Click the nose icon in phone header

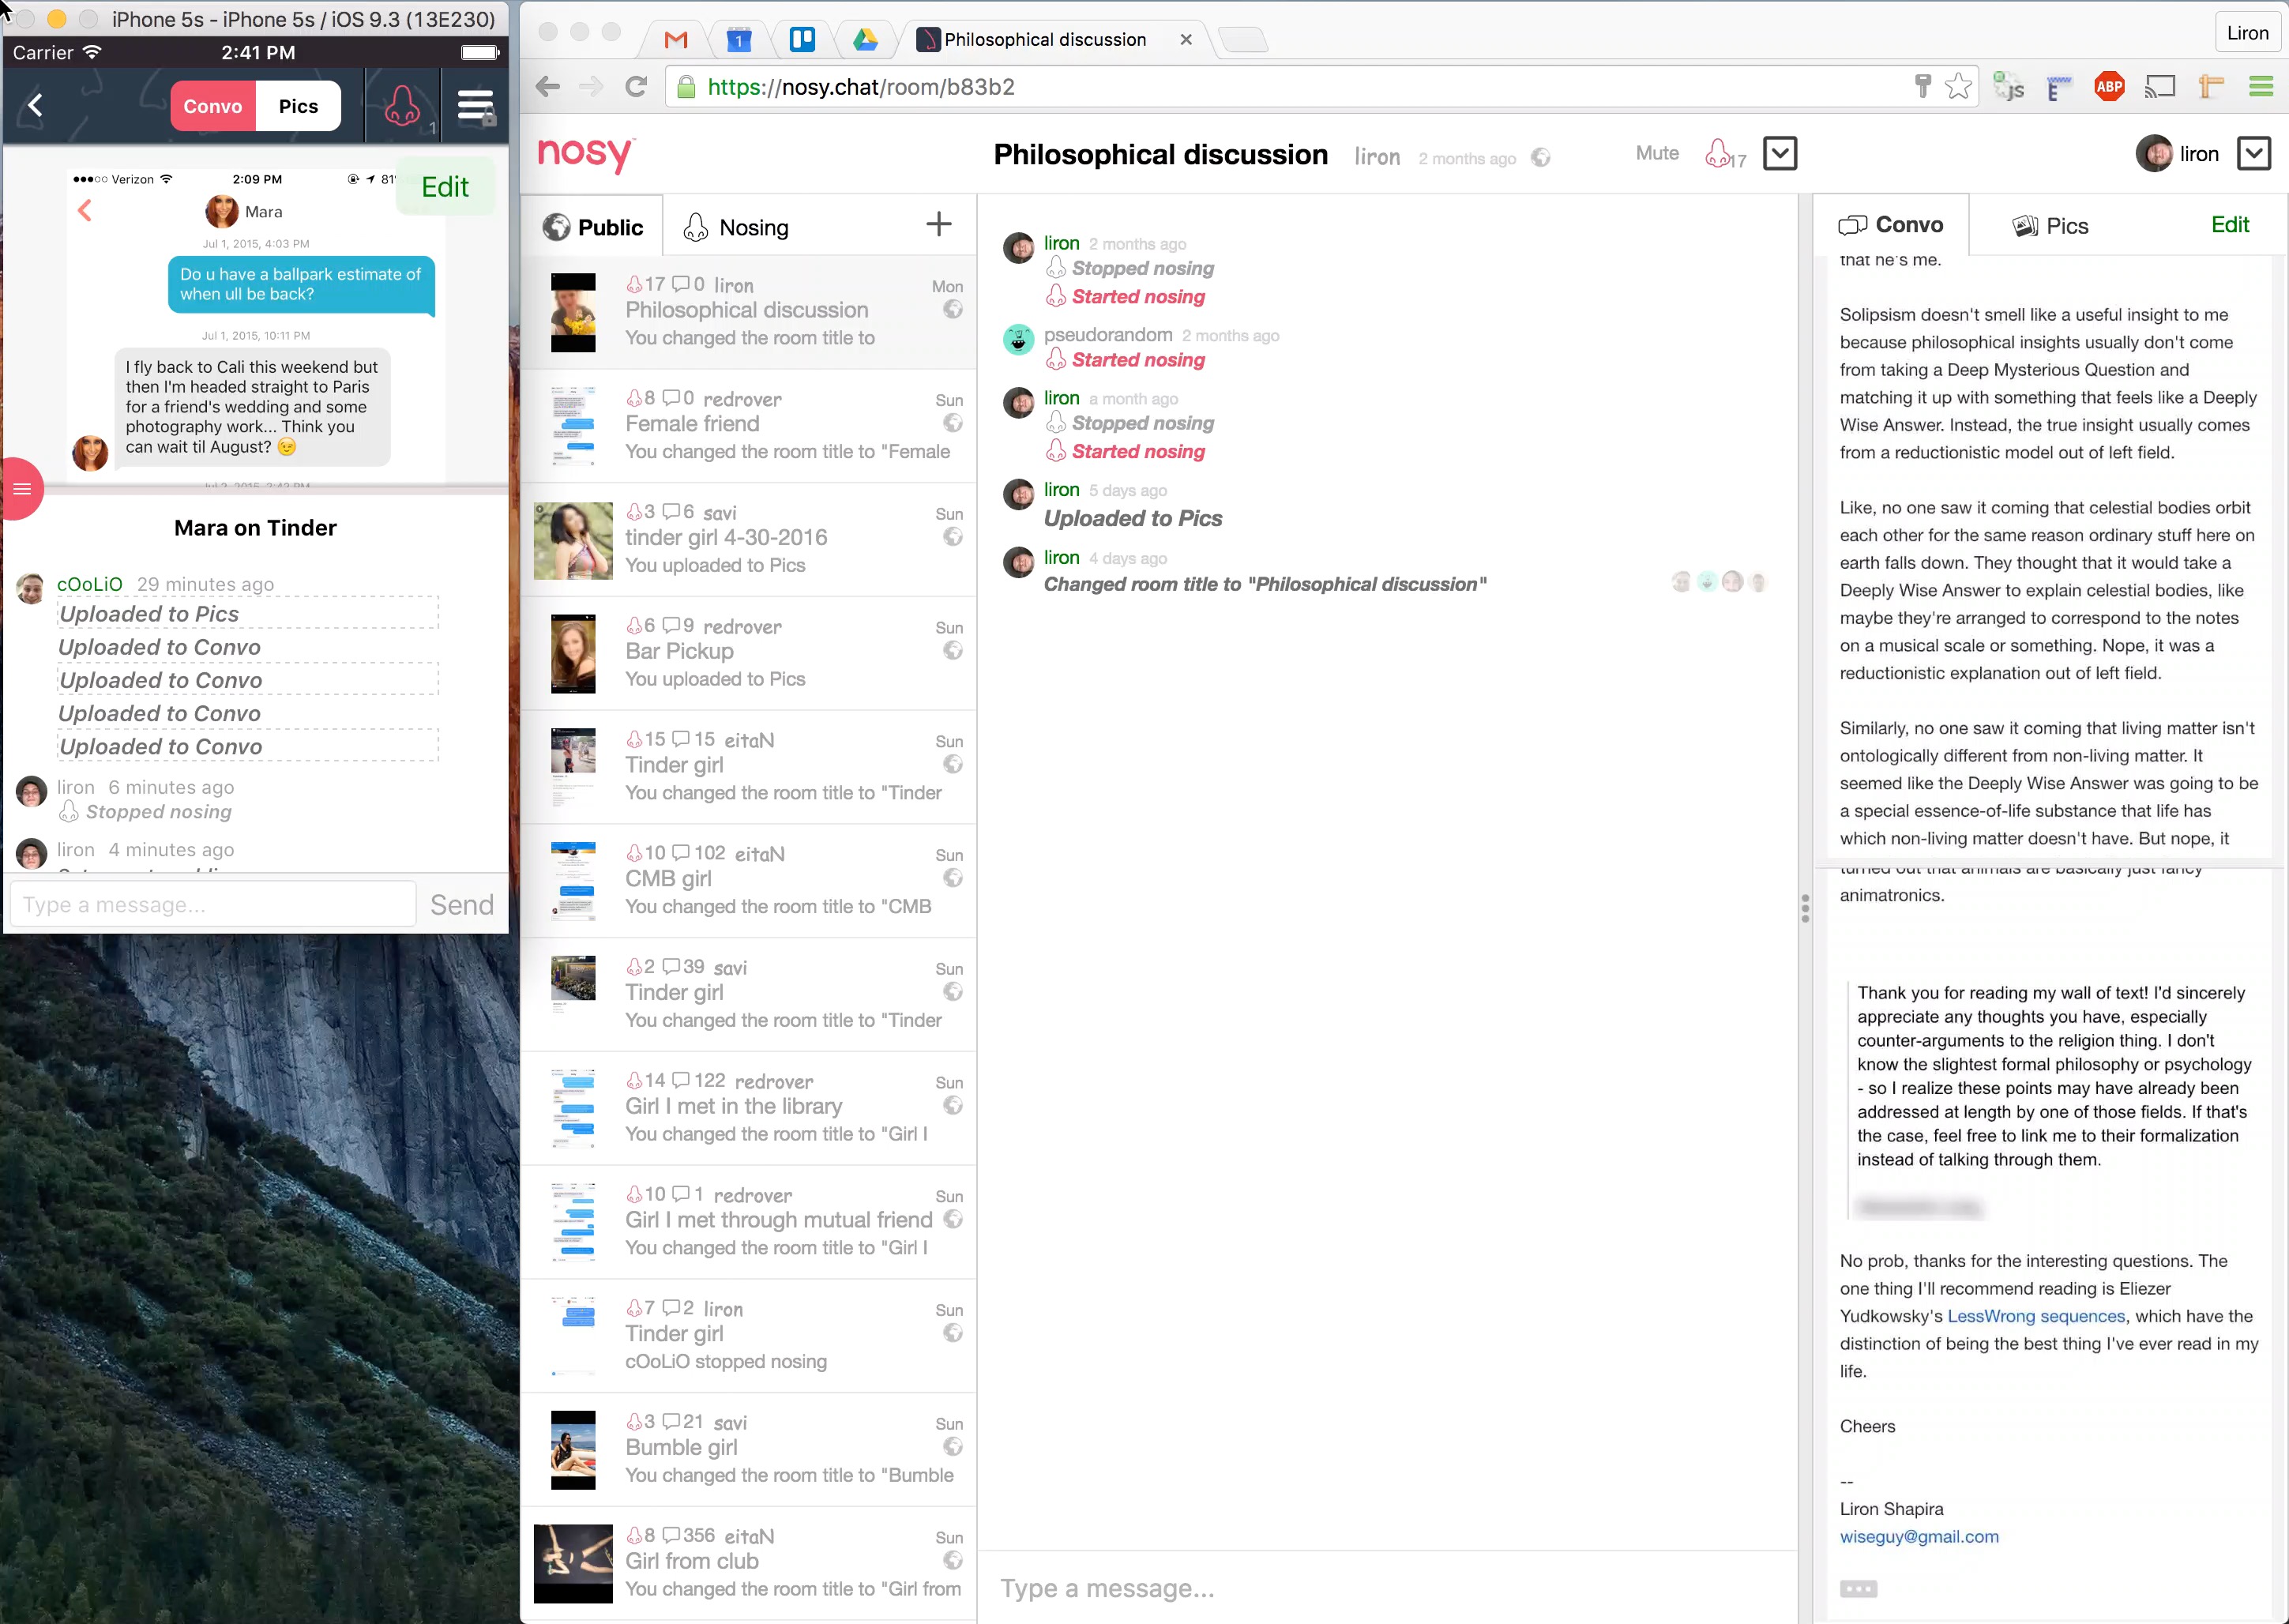[403, 105]
